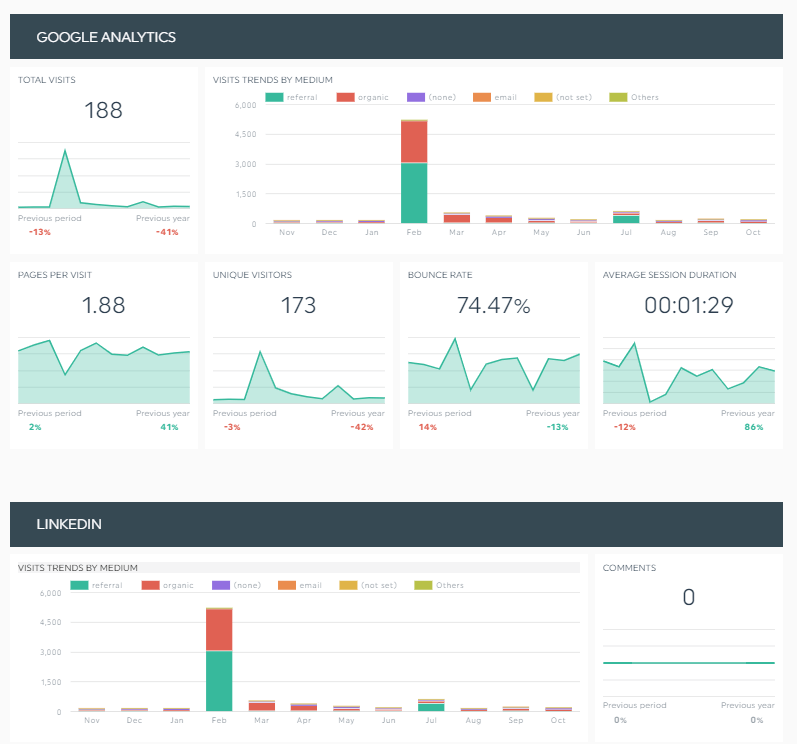The image size is (797, 744).
Task: Select the Bounce Rate value 74.47%
Action: pos(494,305)
